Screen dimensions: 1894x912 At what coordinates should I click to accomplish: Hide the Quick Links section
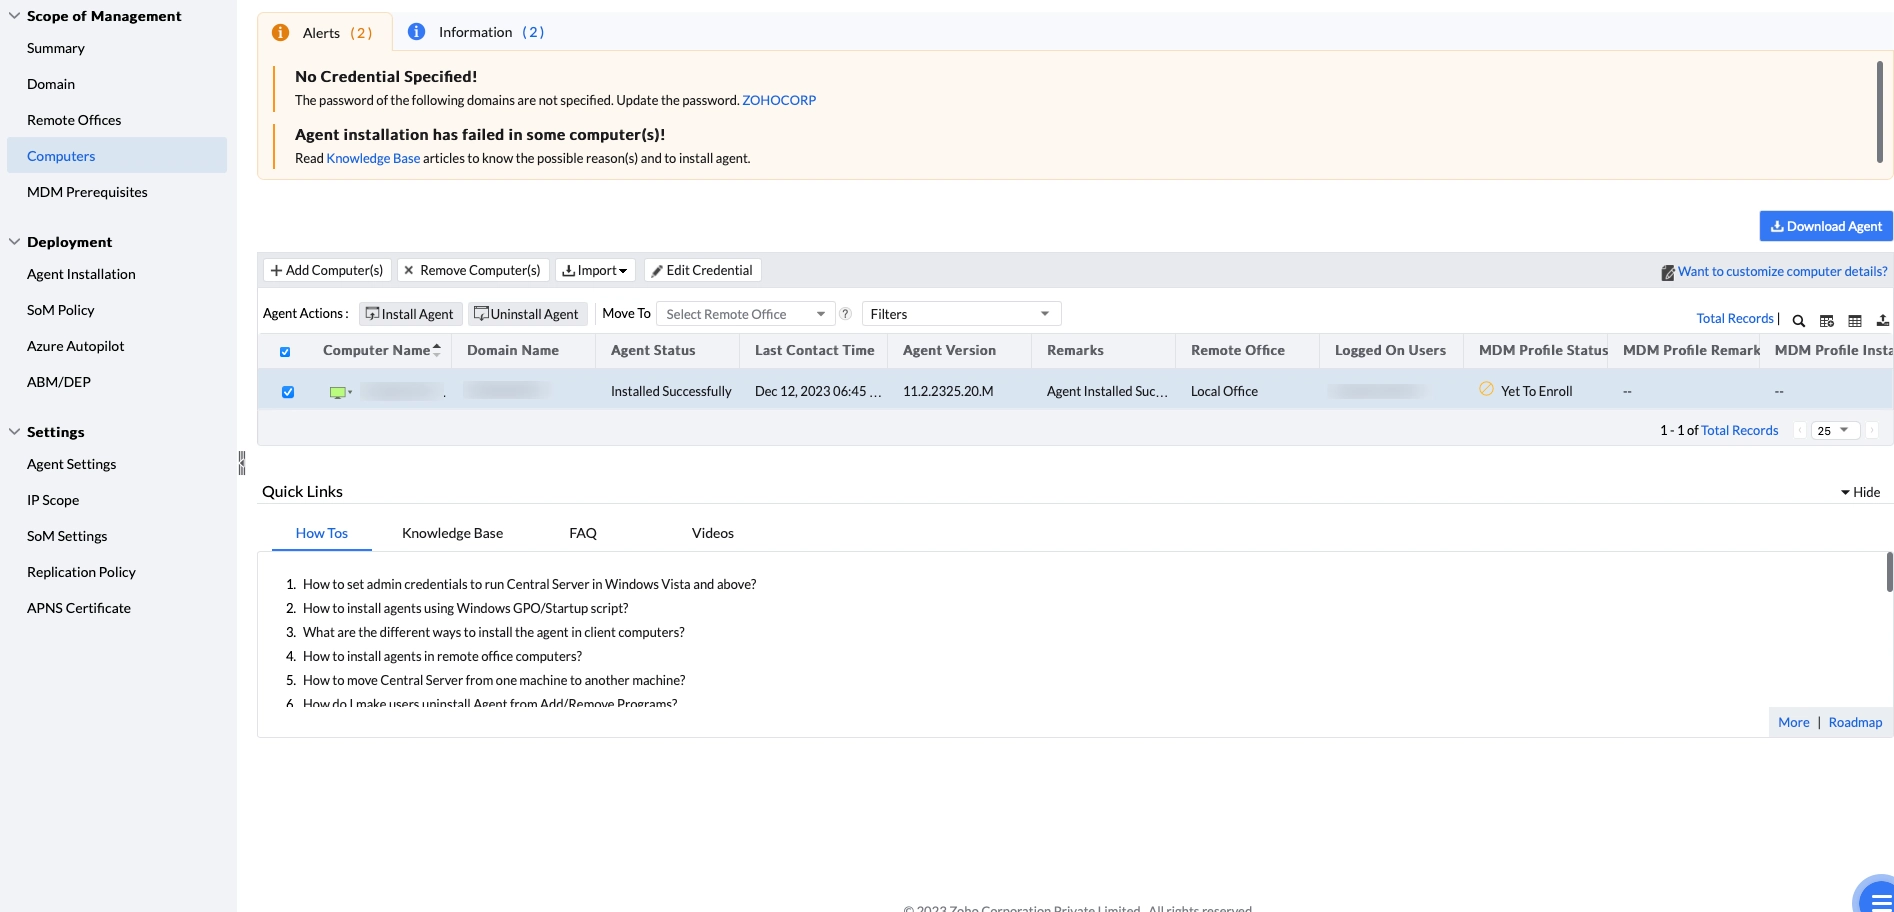pyautogui.click(x=1860, y=492)
